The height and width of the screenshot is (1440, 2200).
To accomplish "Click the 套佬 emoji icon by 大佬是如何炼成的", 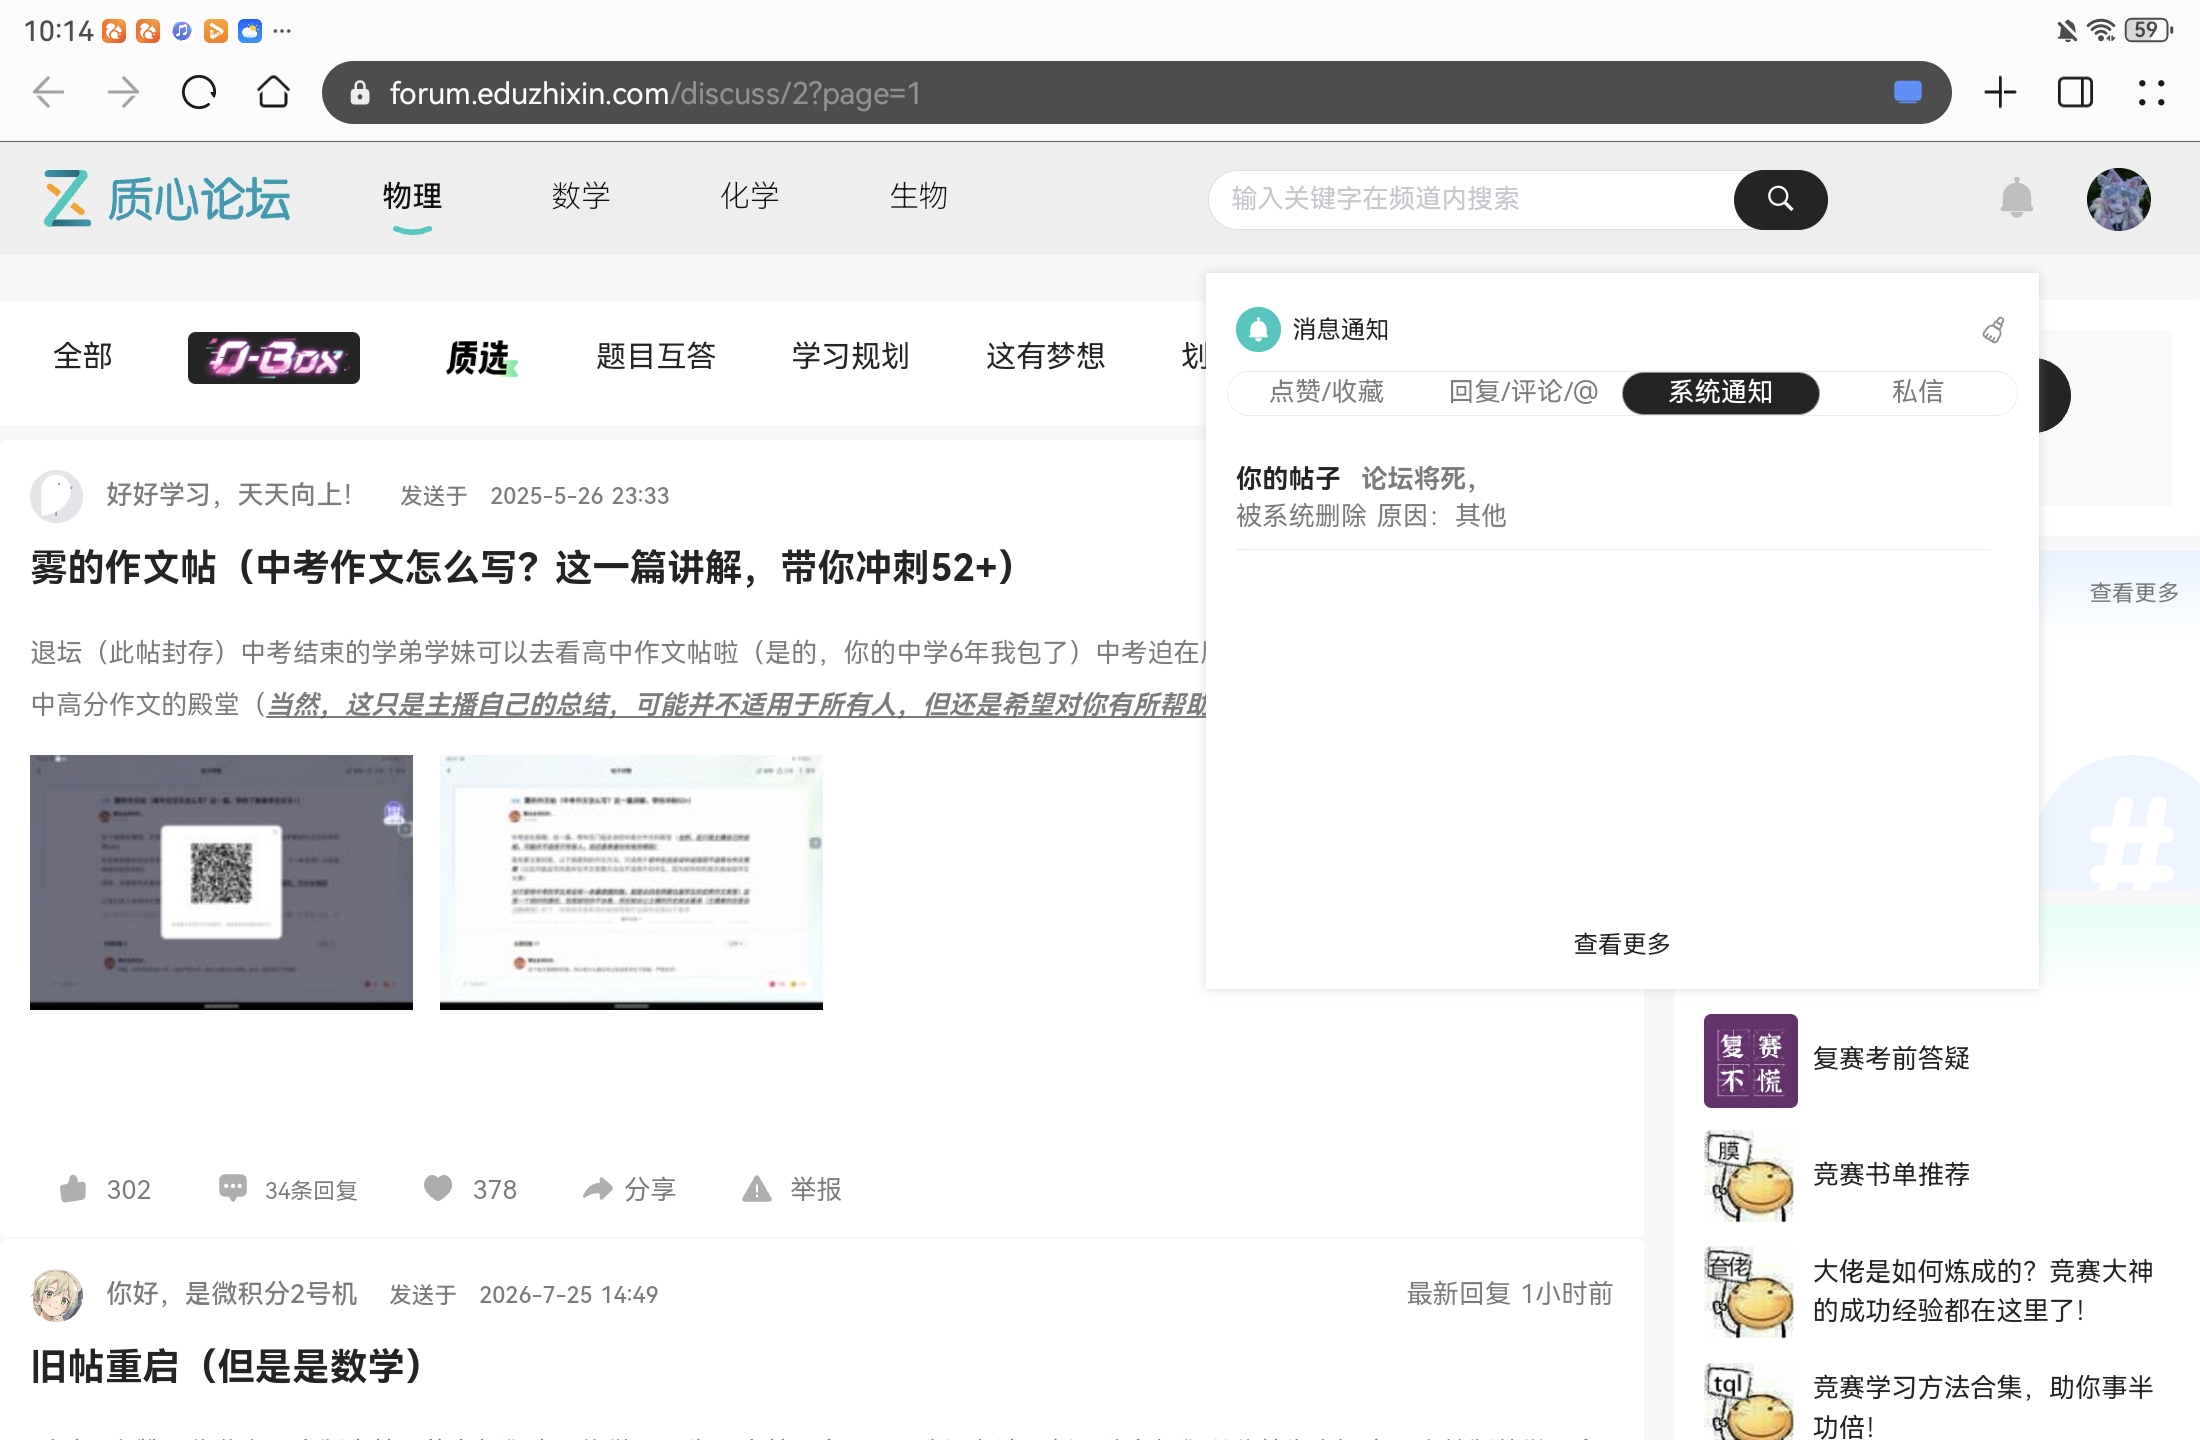I will point(1750,1292).
